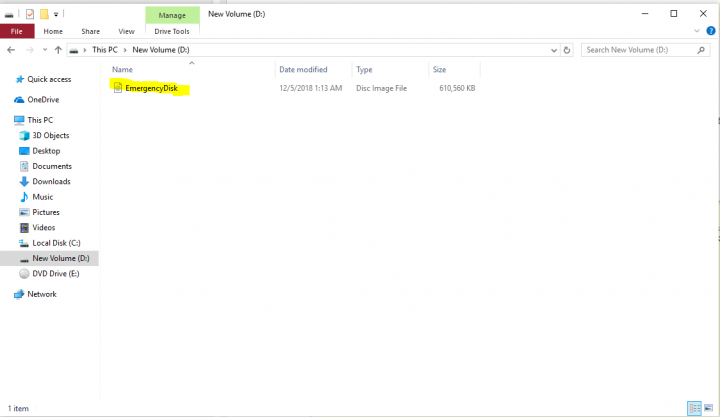Switch to Large icons view layout
This screenshot has width=720, height=417.
pos(709,408)
